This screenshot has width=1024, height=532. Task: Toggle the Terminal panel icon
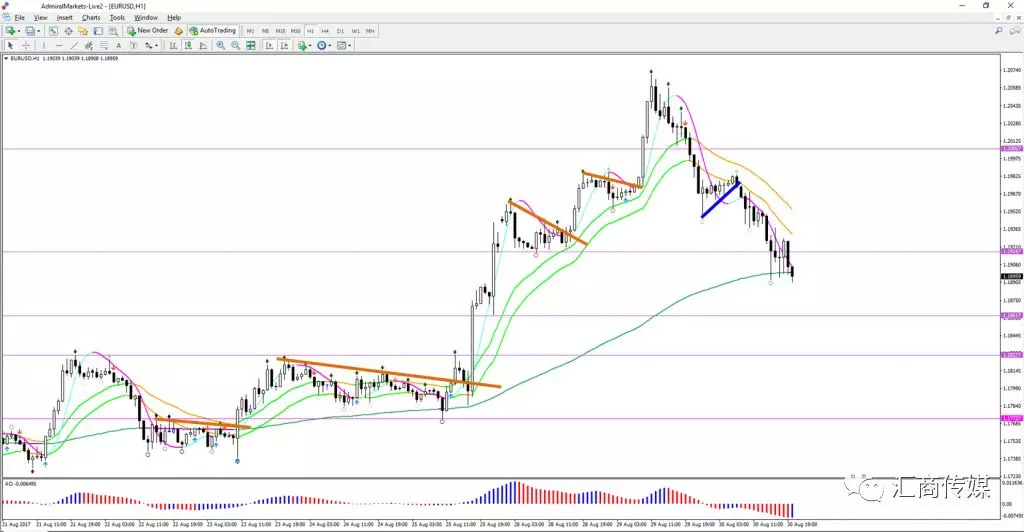click(x=98, y=31)
